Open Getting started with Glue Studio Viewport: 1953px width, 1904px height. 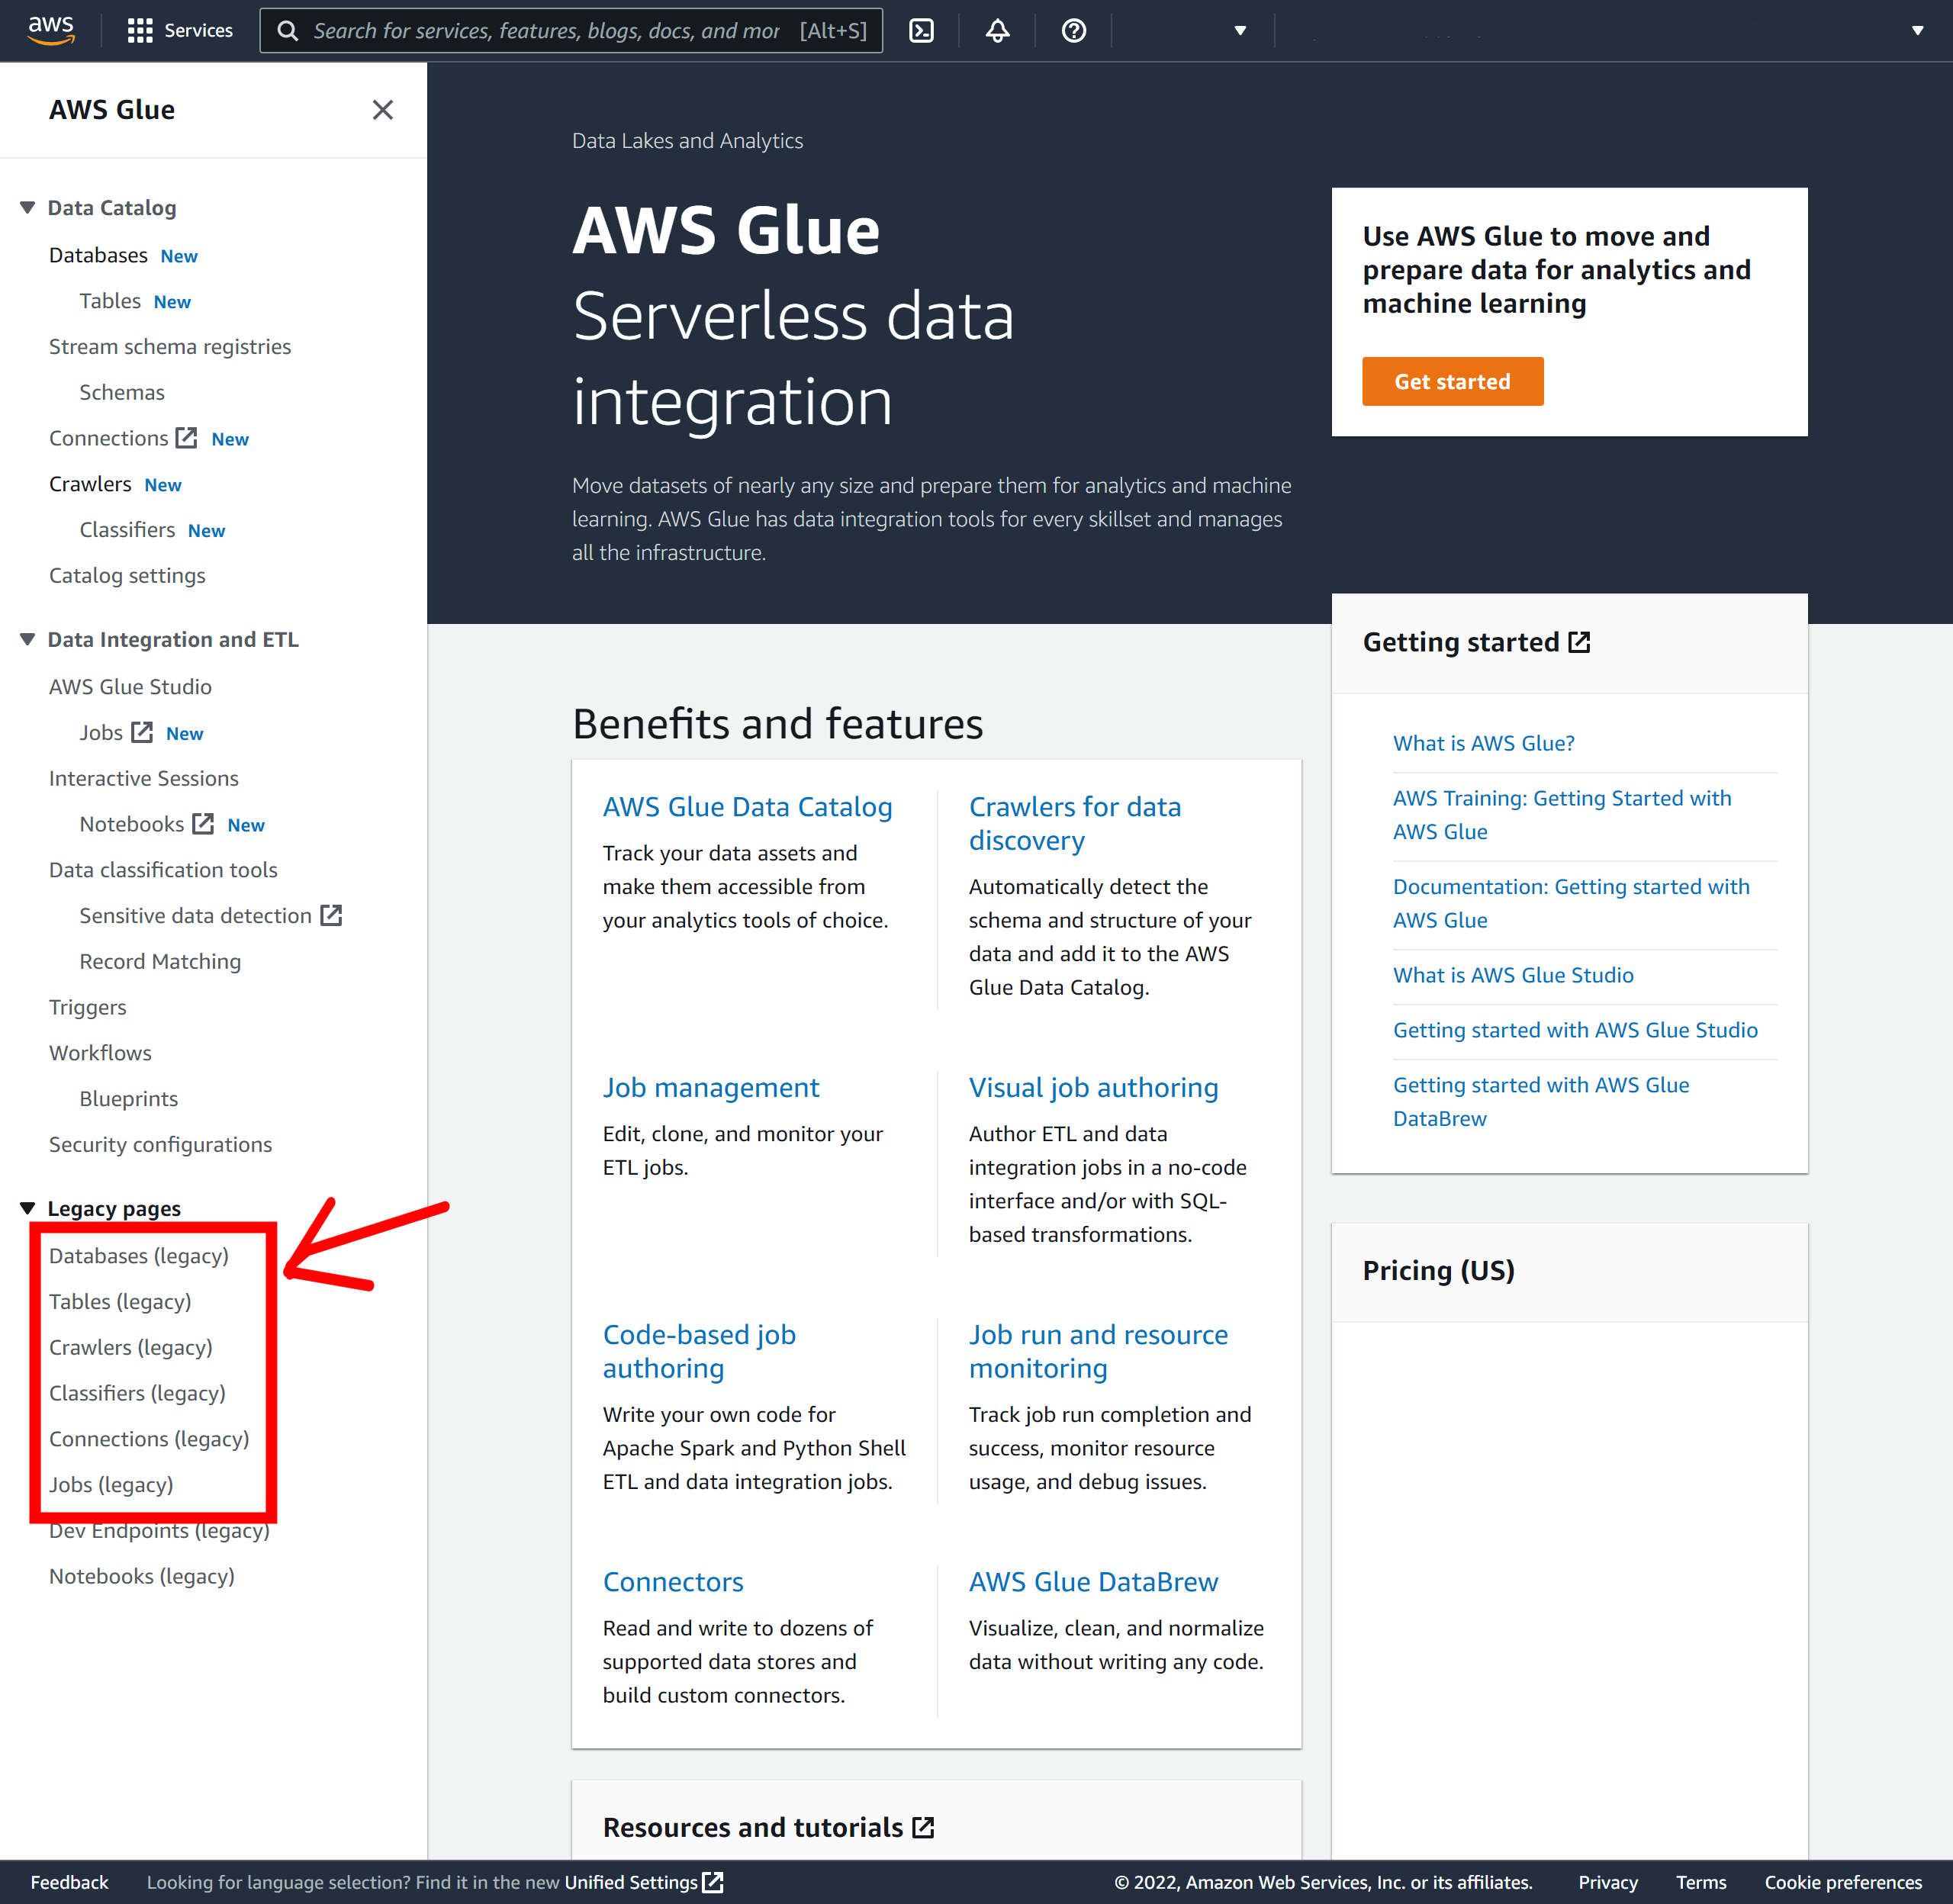point(1575,1031)
